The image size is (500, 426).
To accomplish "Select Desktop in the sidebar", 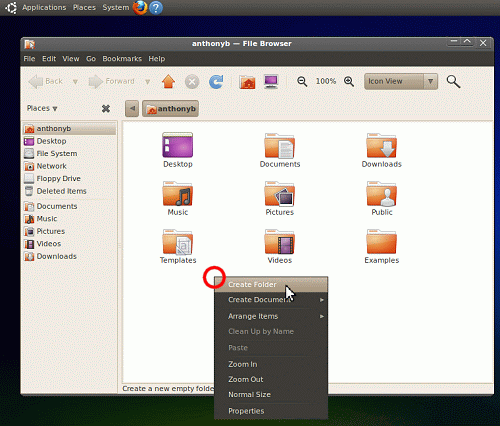I will pos(69,141).
